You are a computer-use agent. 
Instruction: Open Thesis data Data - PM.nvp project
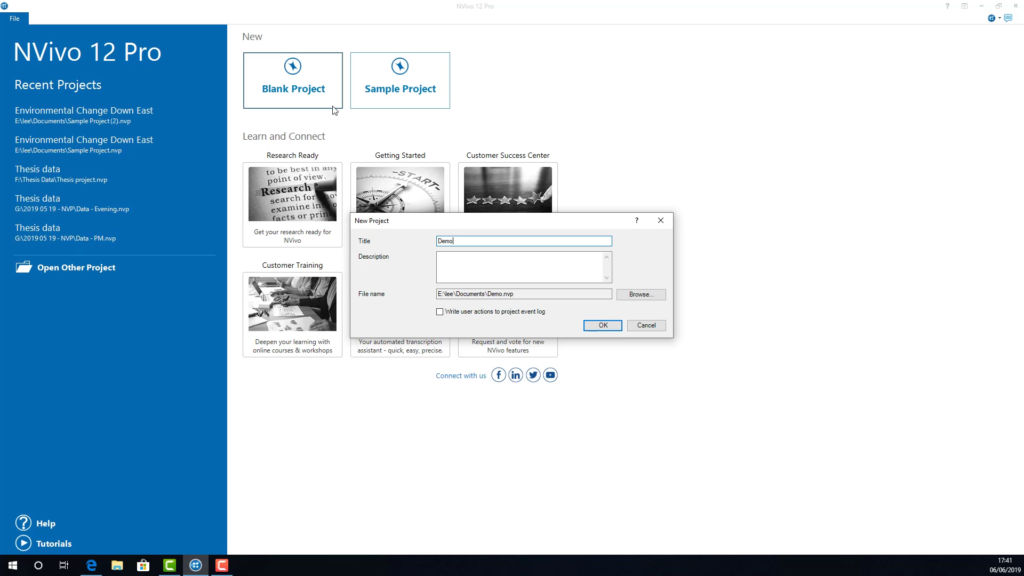coord(65,232)
